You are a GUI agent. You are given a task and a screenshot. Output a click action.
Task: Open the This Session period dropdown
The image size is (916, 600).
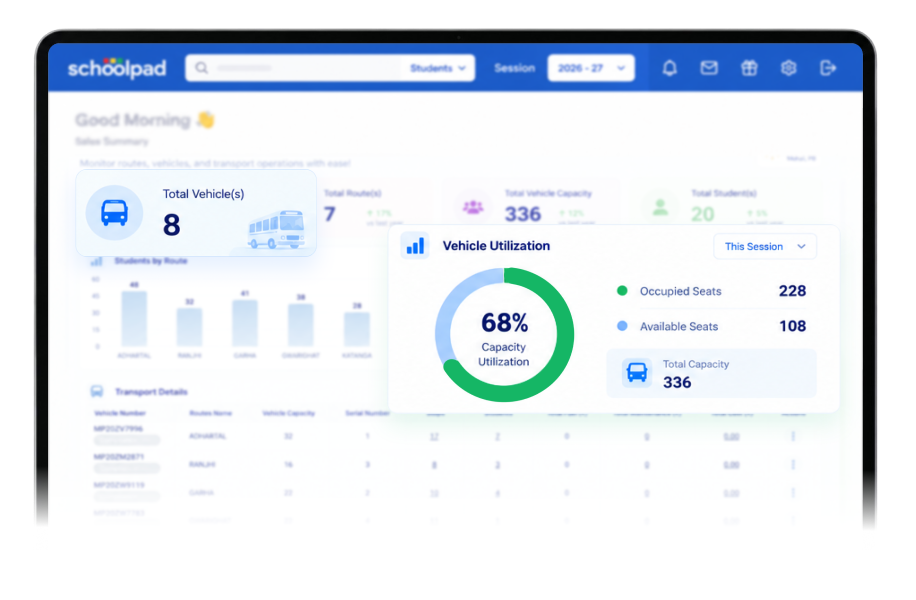click(765, 247)
